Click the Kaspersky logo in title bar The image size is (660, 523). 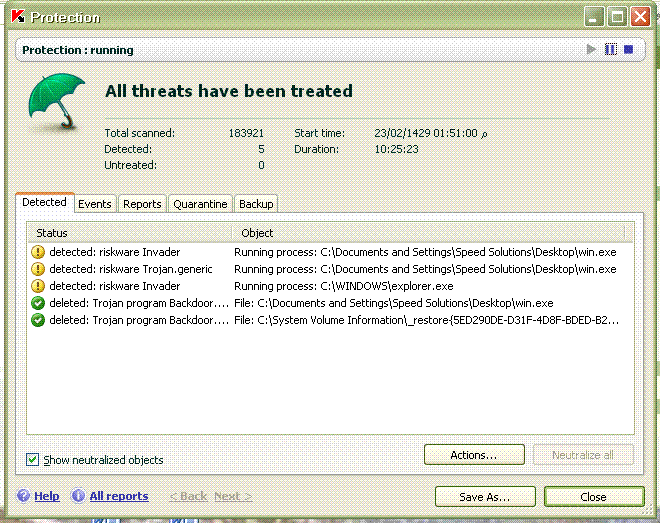[x=18, y=17]
